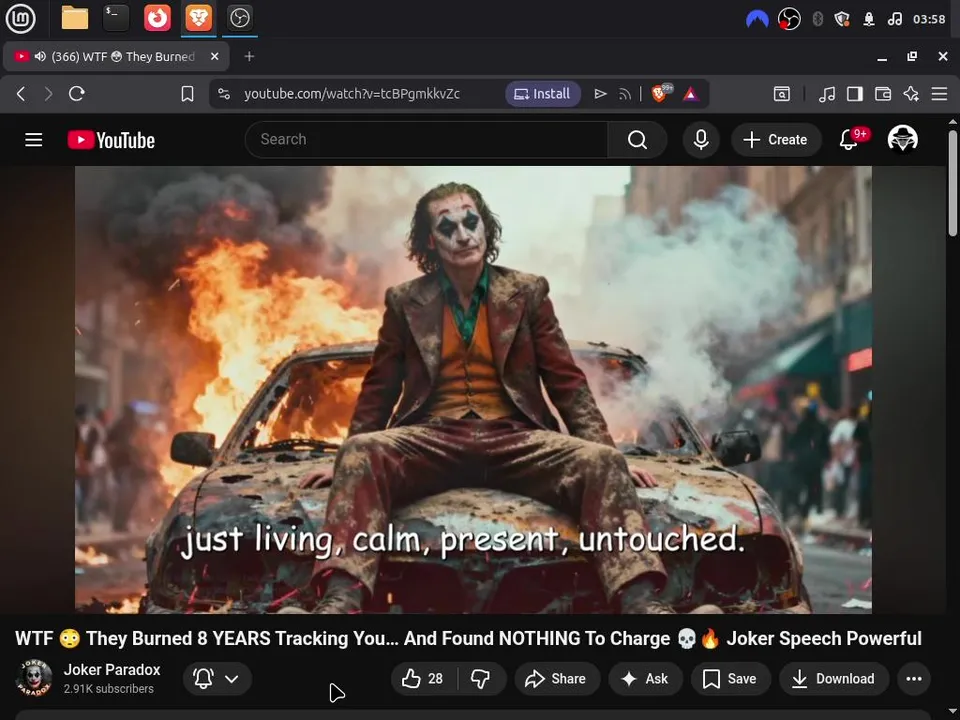Click the video title text

tap(468, 639)
